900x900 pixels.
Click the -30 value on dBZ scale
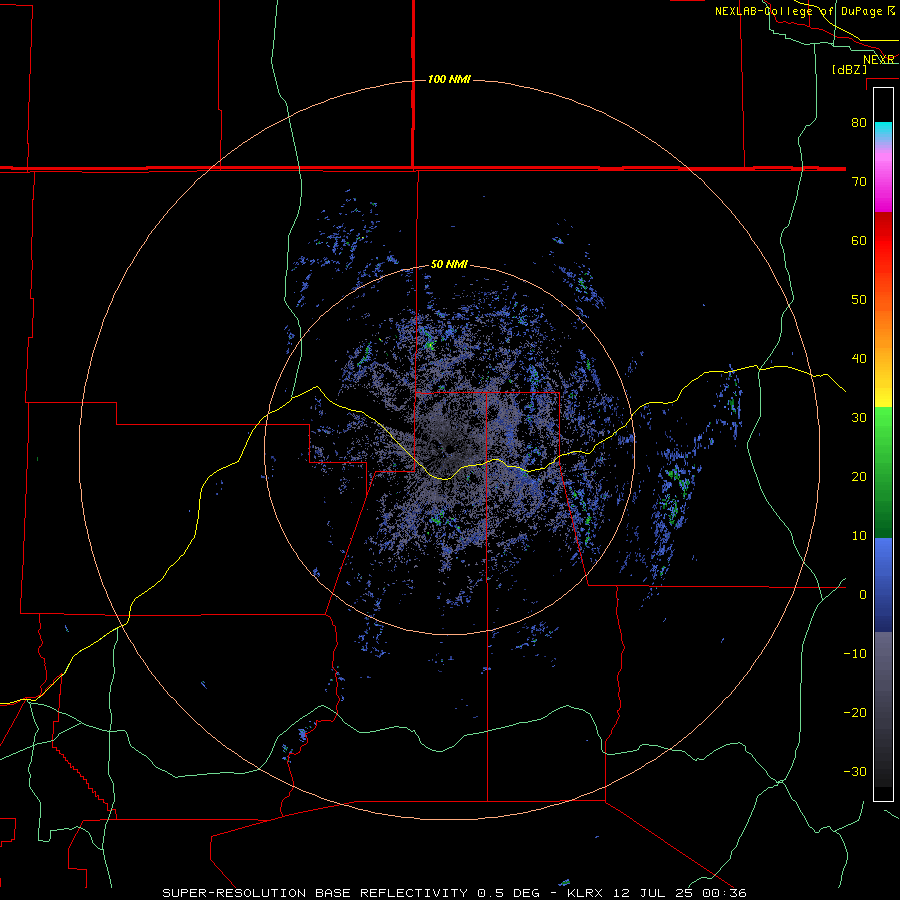(x=855, y=772)
